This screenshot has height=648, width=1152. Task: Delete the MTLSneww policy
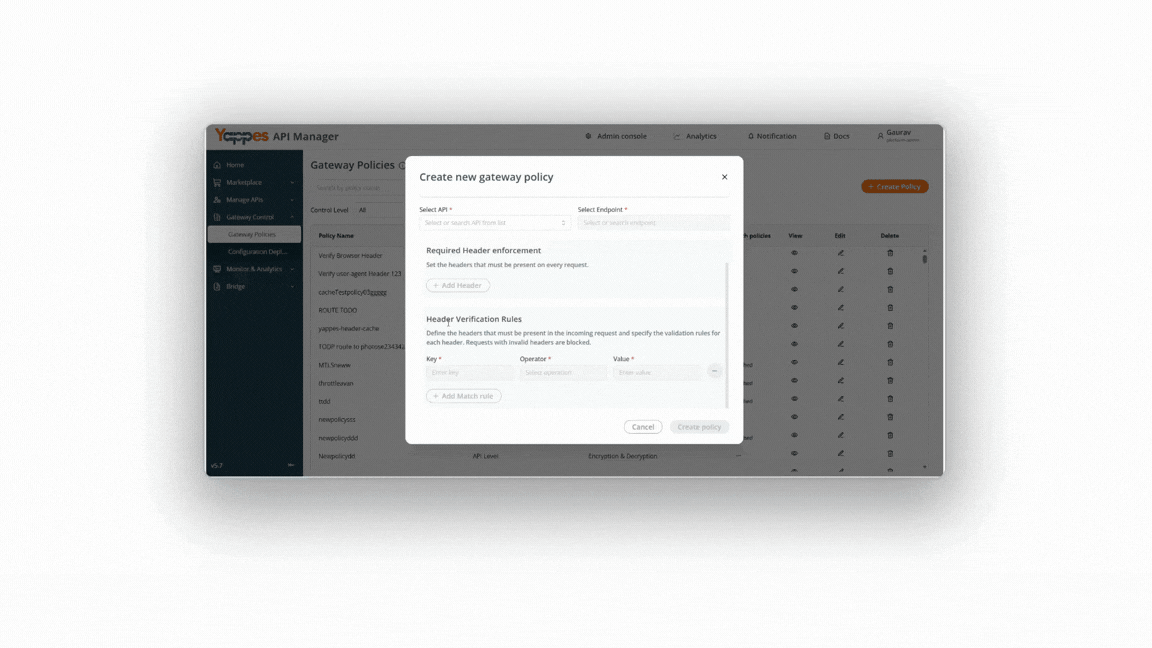click(890, 362)
